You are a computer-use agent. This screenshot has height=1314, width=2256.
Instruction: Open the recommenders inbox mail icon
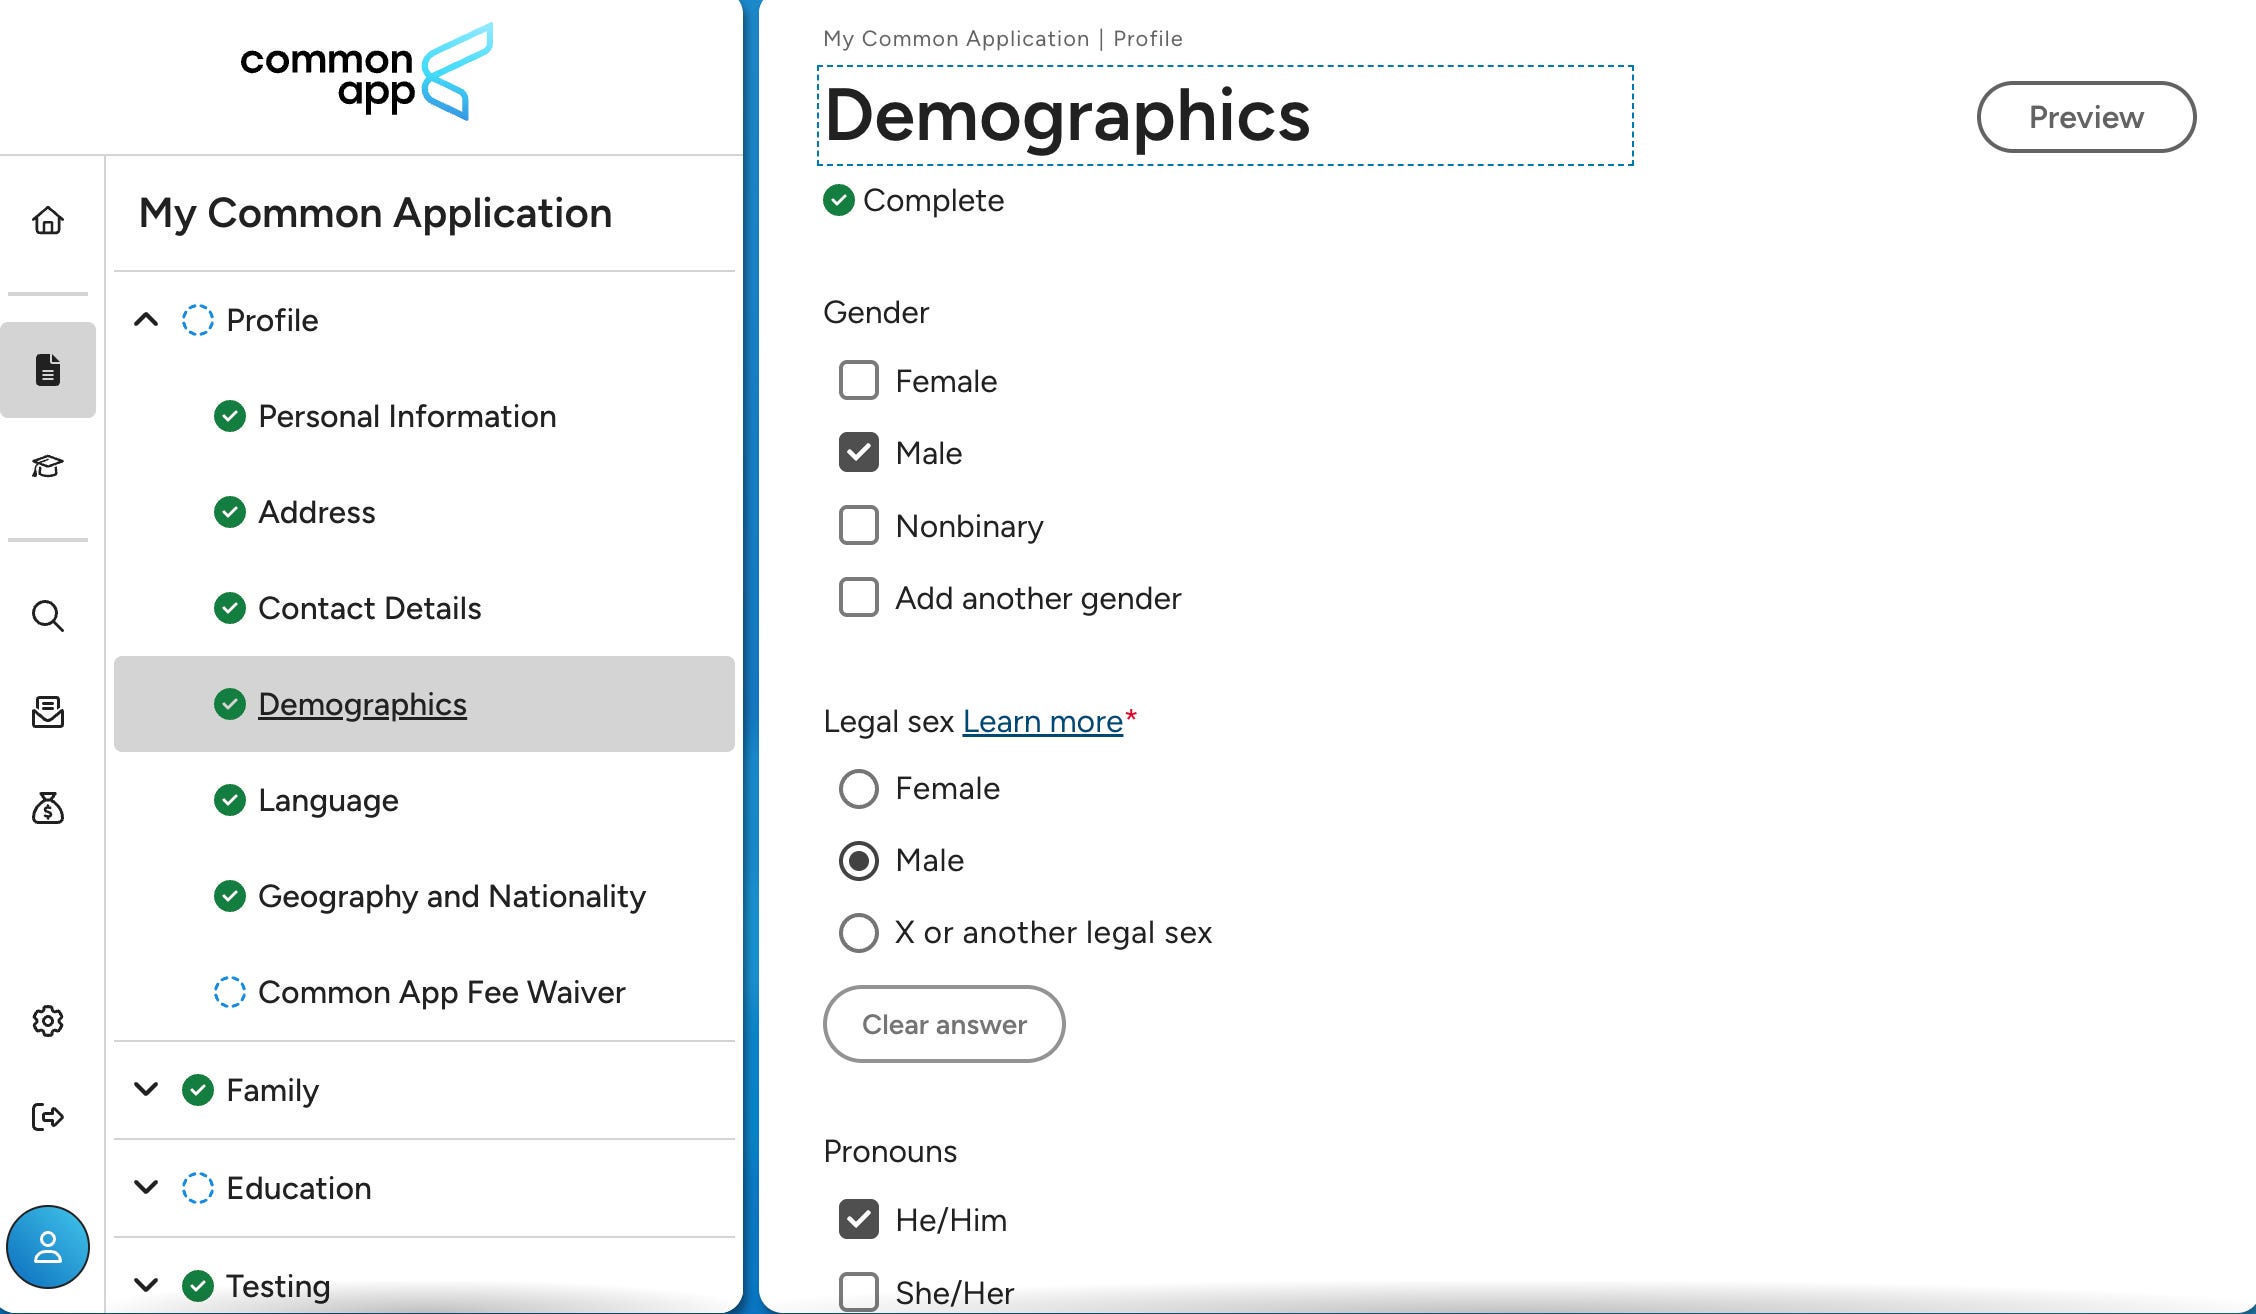(x=48, y=712)
